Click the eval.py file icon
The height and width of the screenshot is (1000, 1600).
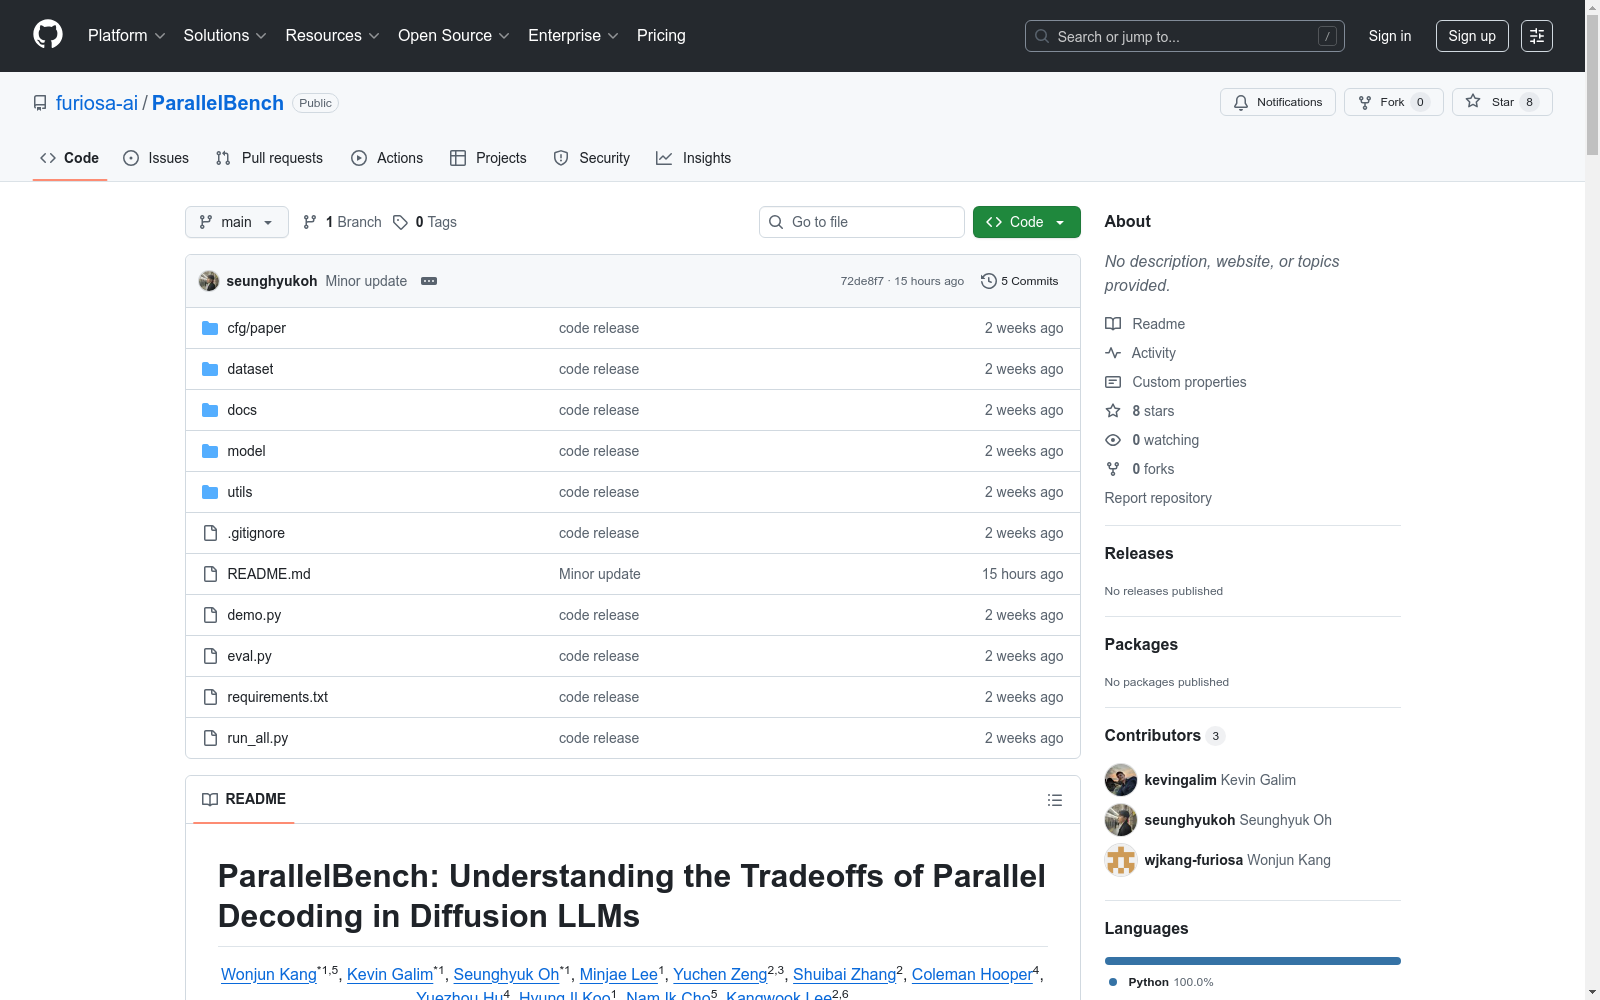point(210,656)
